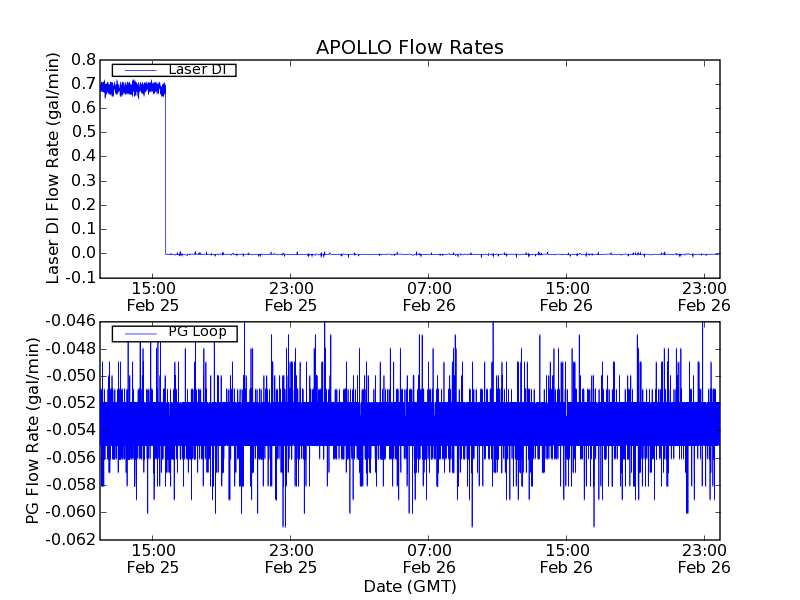
Task: Click "07:00 Feb 26" under the PG Loop plot
Action: (x=429, y=559)
